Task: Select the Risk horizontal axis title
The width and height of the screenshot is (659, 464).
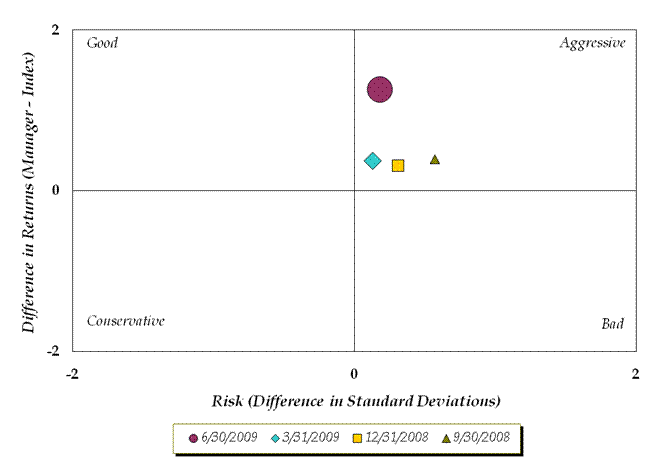Action: coord(356,401)
